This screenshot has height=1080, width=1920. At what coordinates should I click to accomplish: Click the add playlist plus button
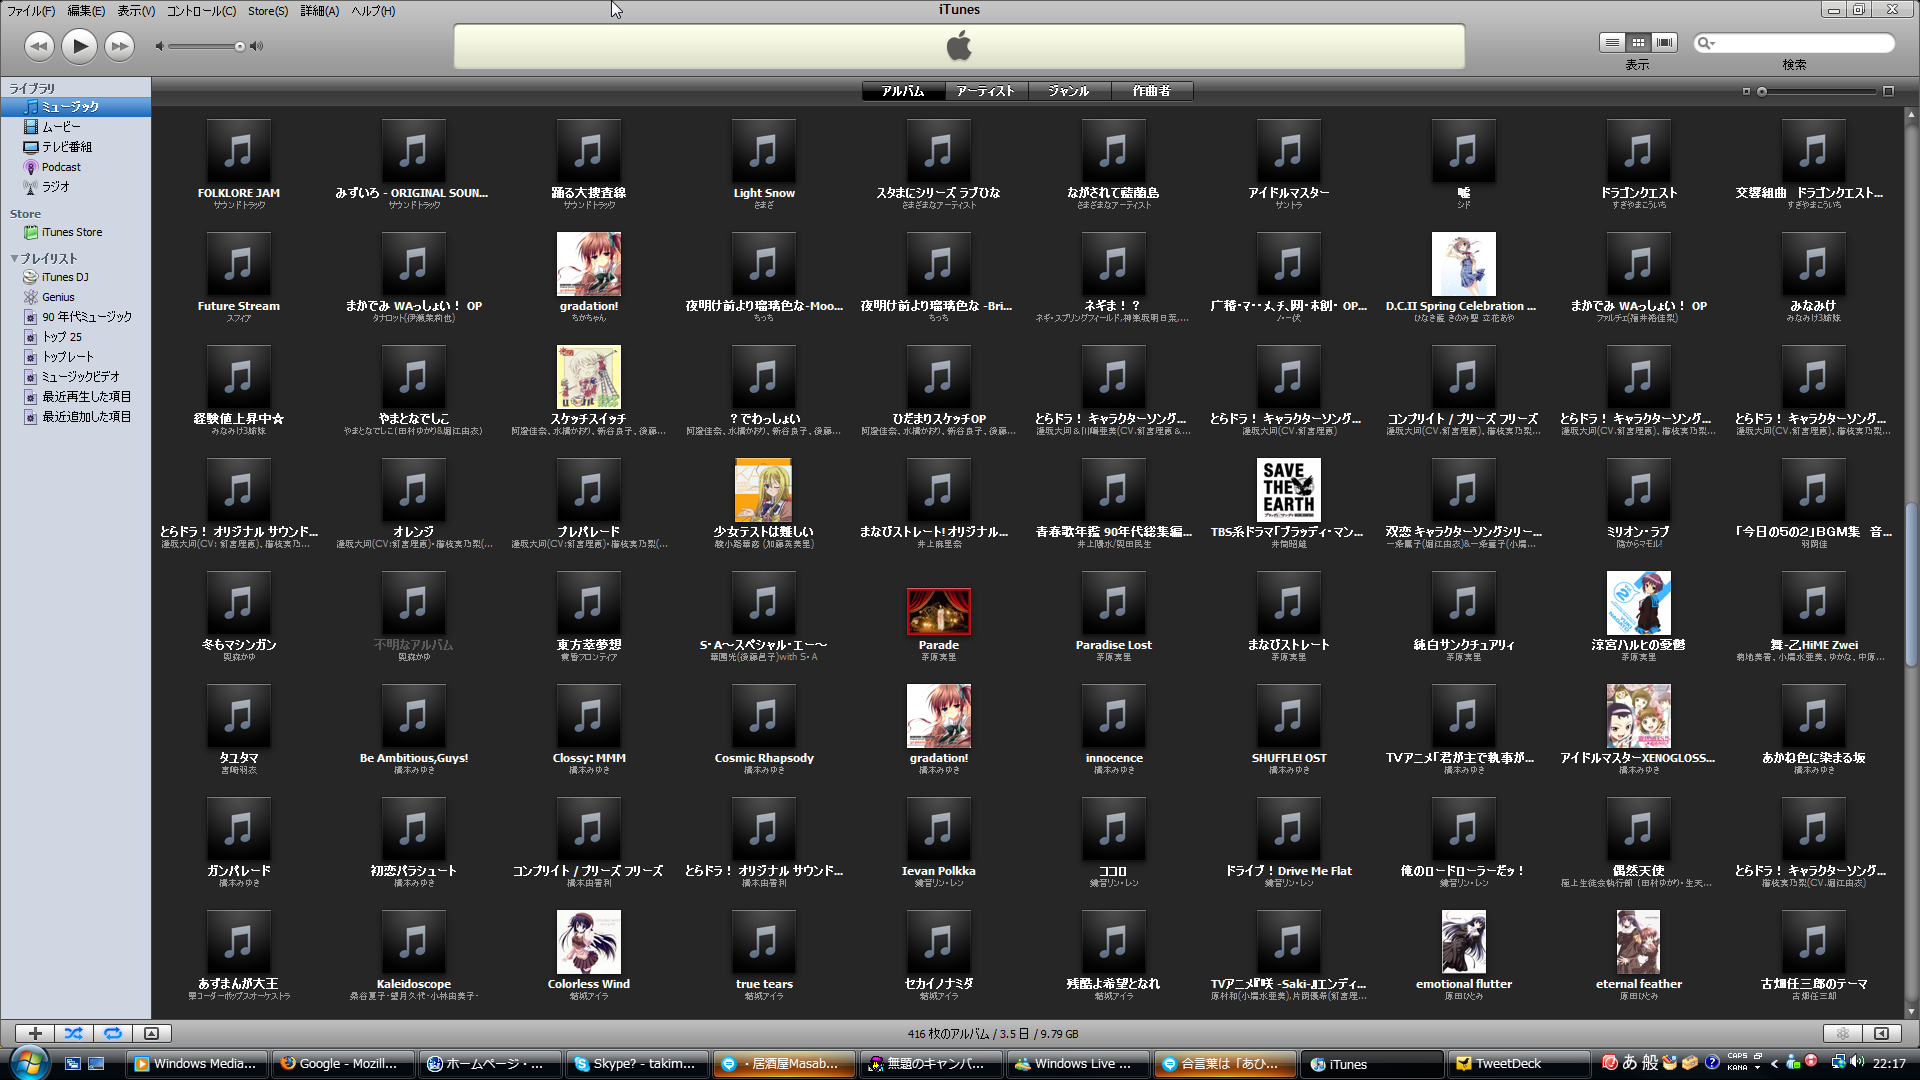(x=35, y=1033)
